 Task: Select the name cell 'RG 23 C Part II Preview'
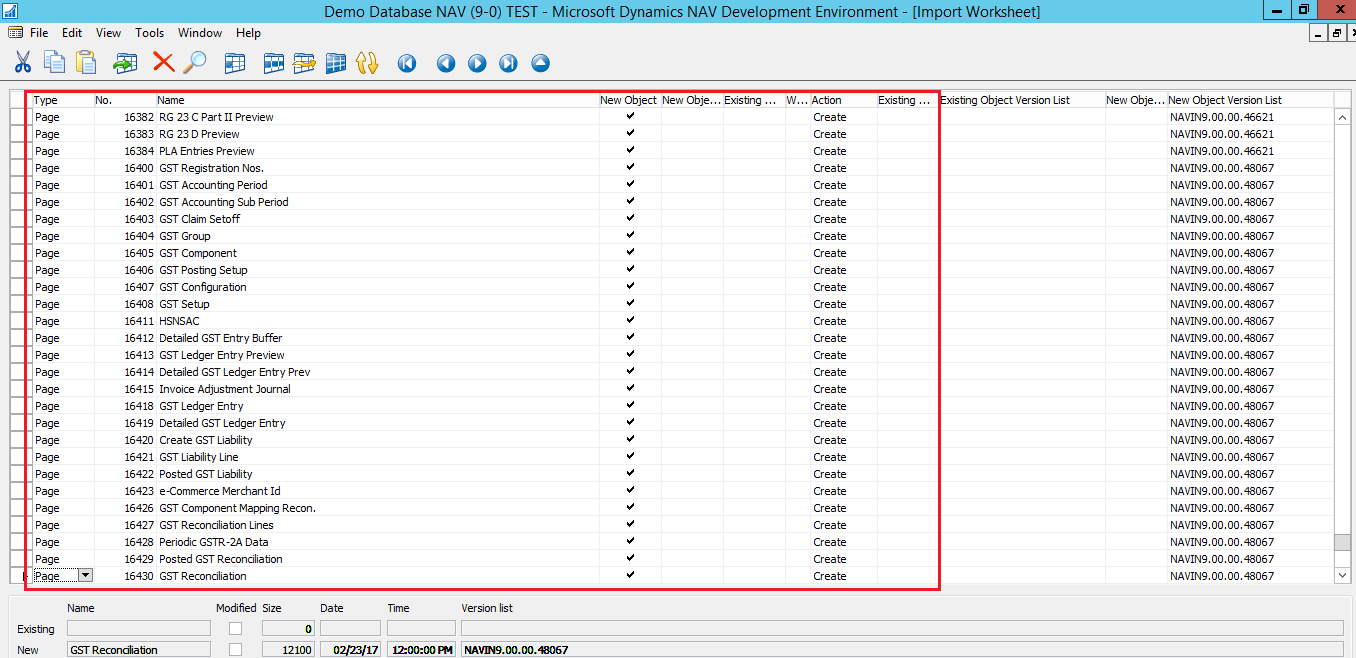click(x=377, y=117)
